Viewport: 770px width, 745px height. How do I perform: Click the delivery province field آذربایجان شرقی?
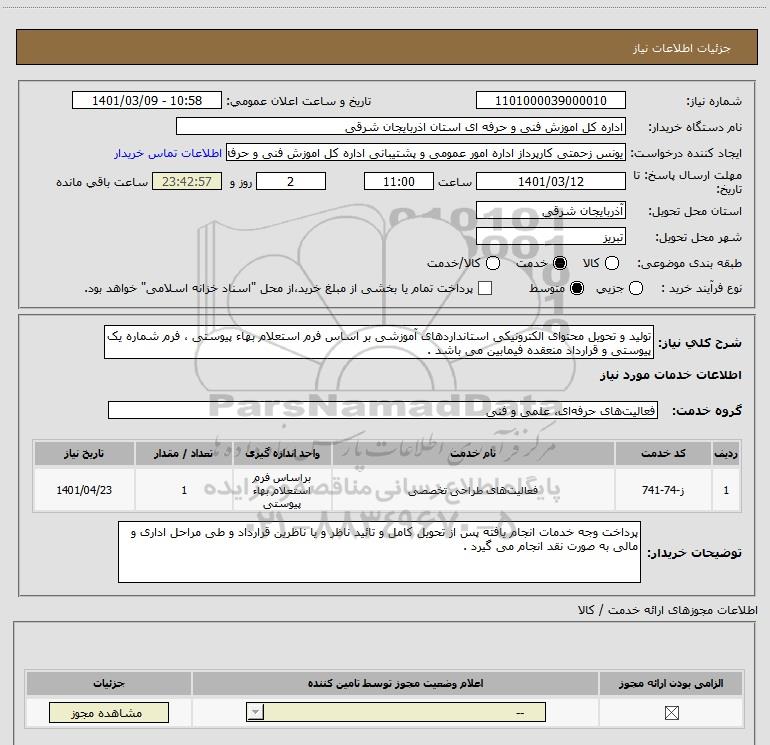550,211
